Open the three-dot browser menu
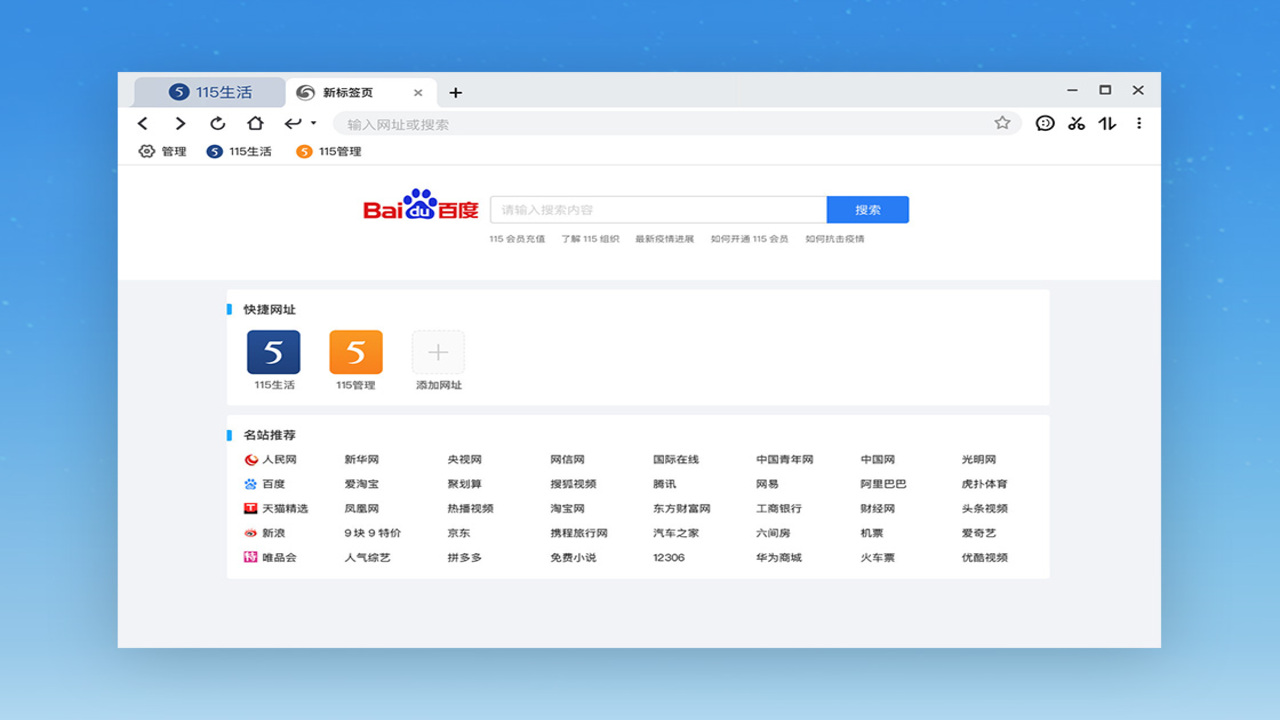This screenshot has height=720, width=1280. click(x=1139, y=123)
